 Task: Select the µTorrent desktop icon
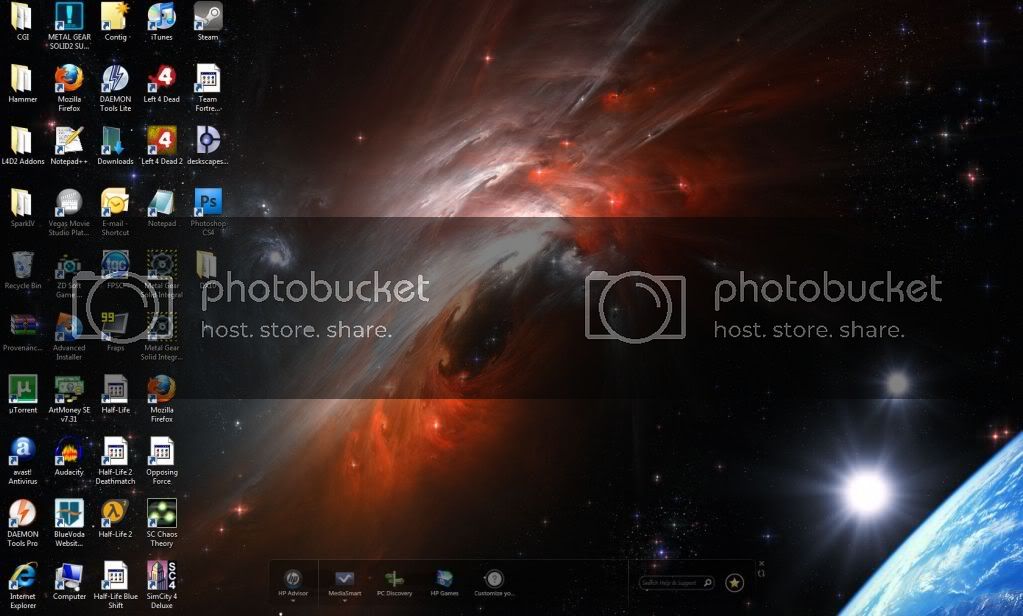pyautogui.click(x=21, y=388)
